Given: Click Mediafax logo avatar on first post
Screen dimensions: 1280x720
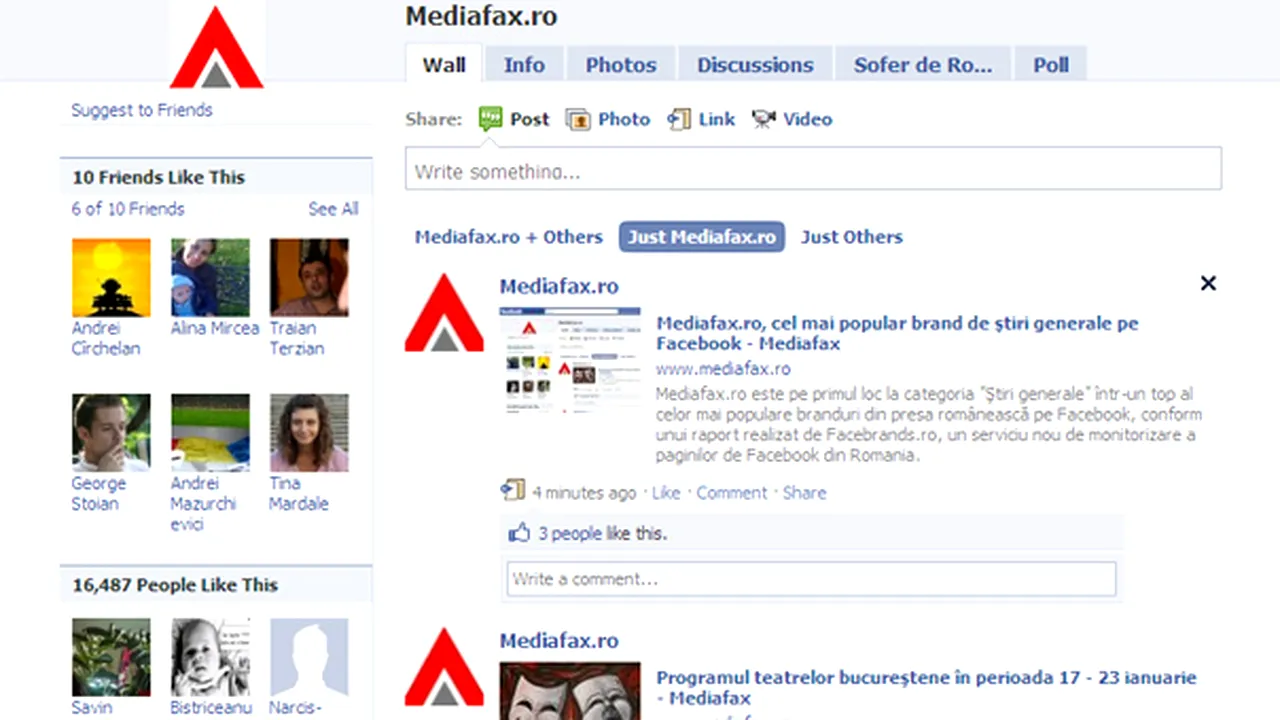Looking at the screenshot, I should point(444,313).
